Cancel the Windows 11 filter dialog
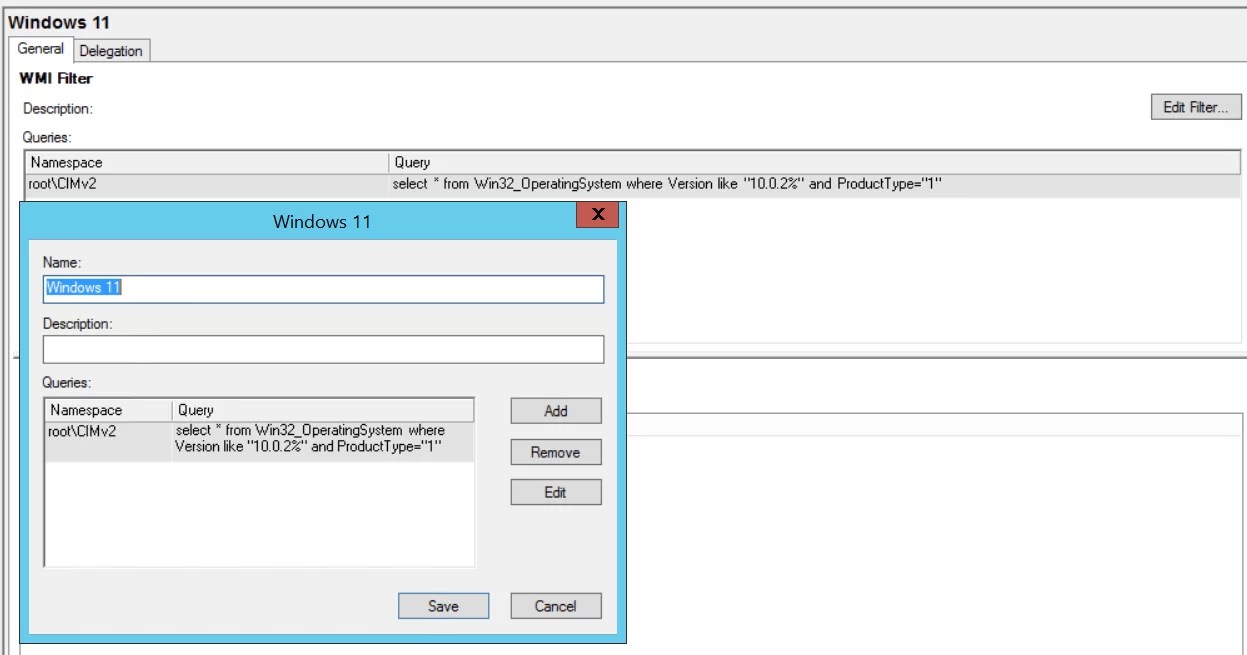Screen dimensions: 1247x655 [556, 606]
